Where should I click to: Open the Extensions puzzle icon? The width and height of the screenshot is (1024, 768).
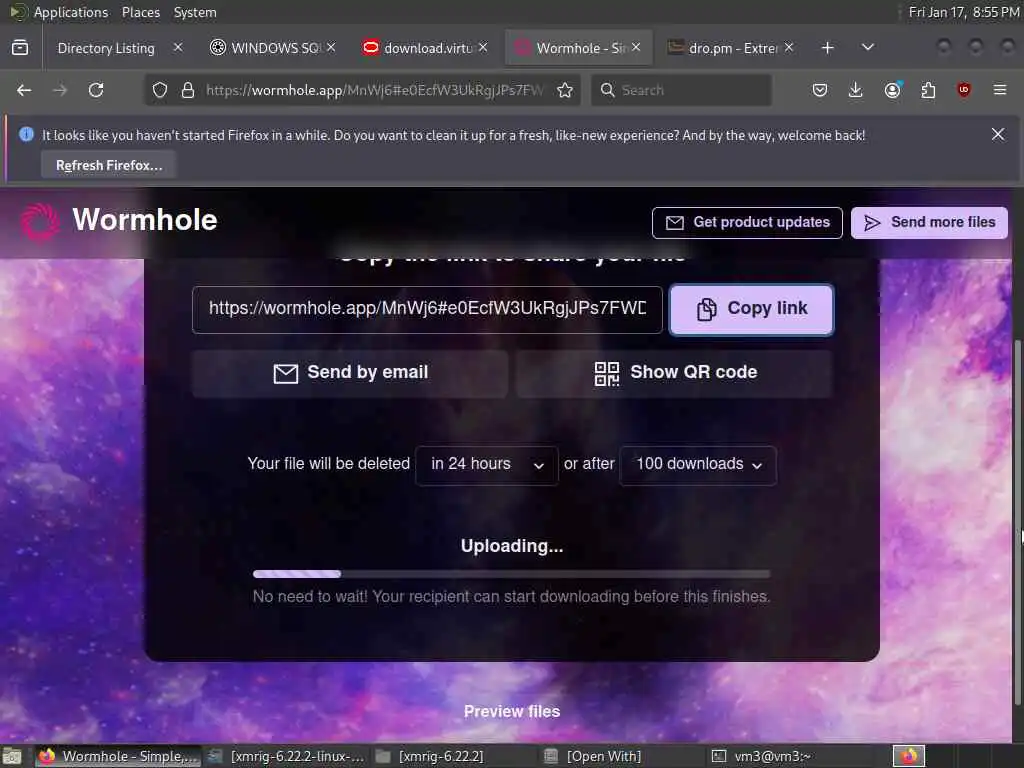click(x=928, y=90)
